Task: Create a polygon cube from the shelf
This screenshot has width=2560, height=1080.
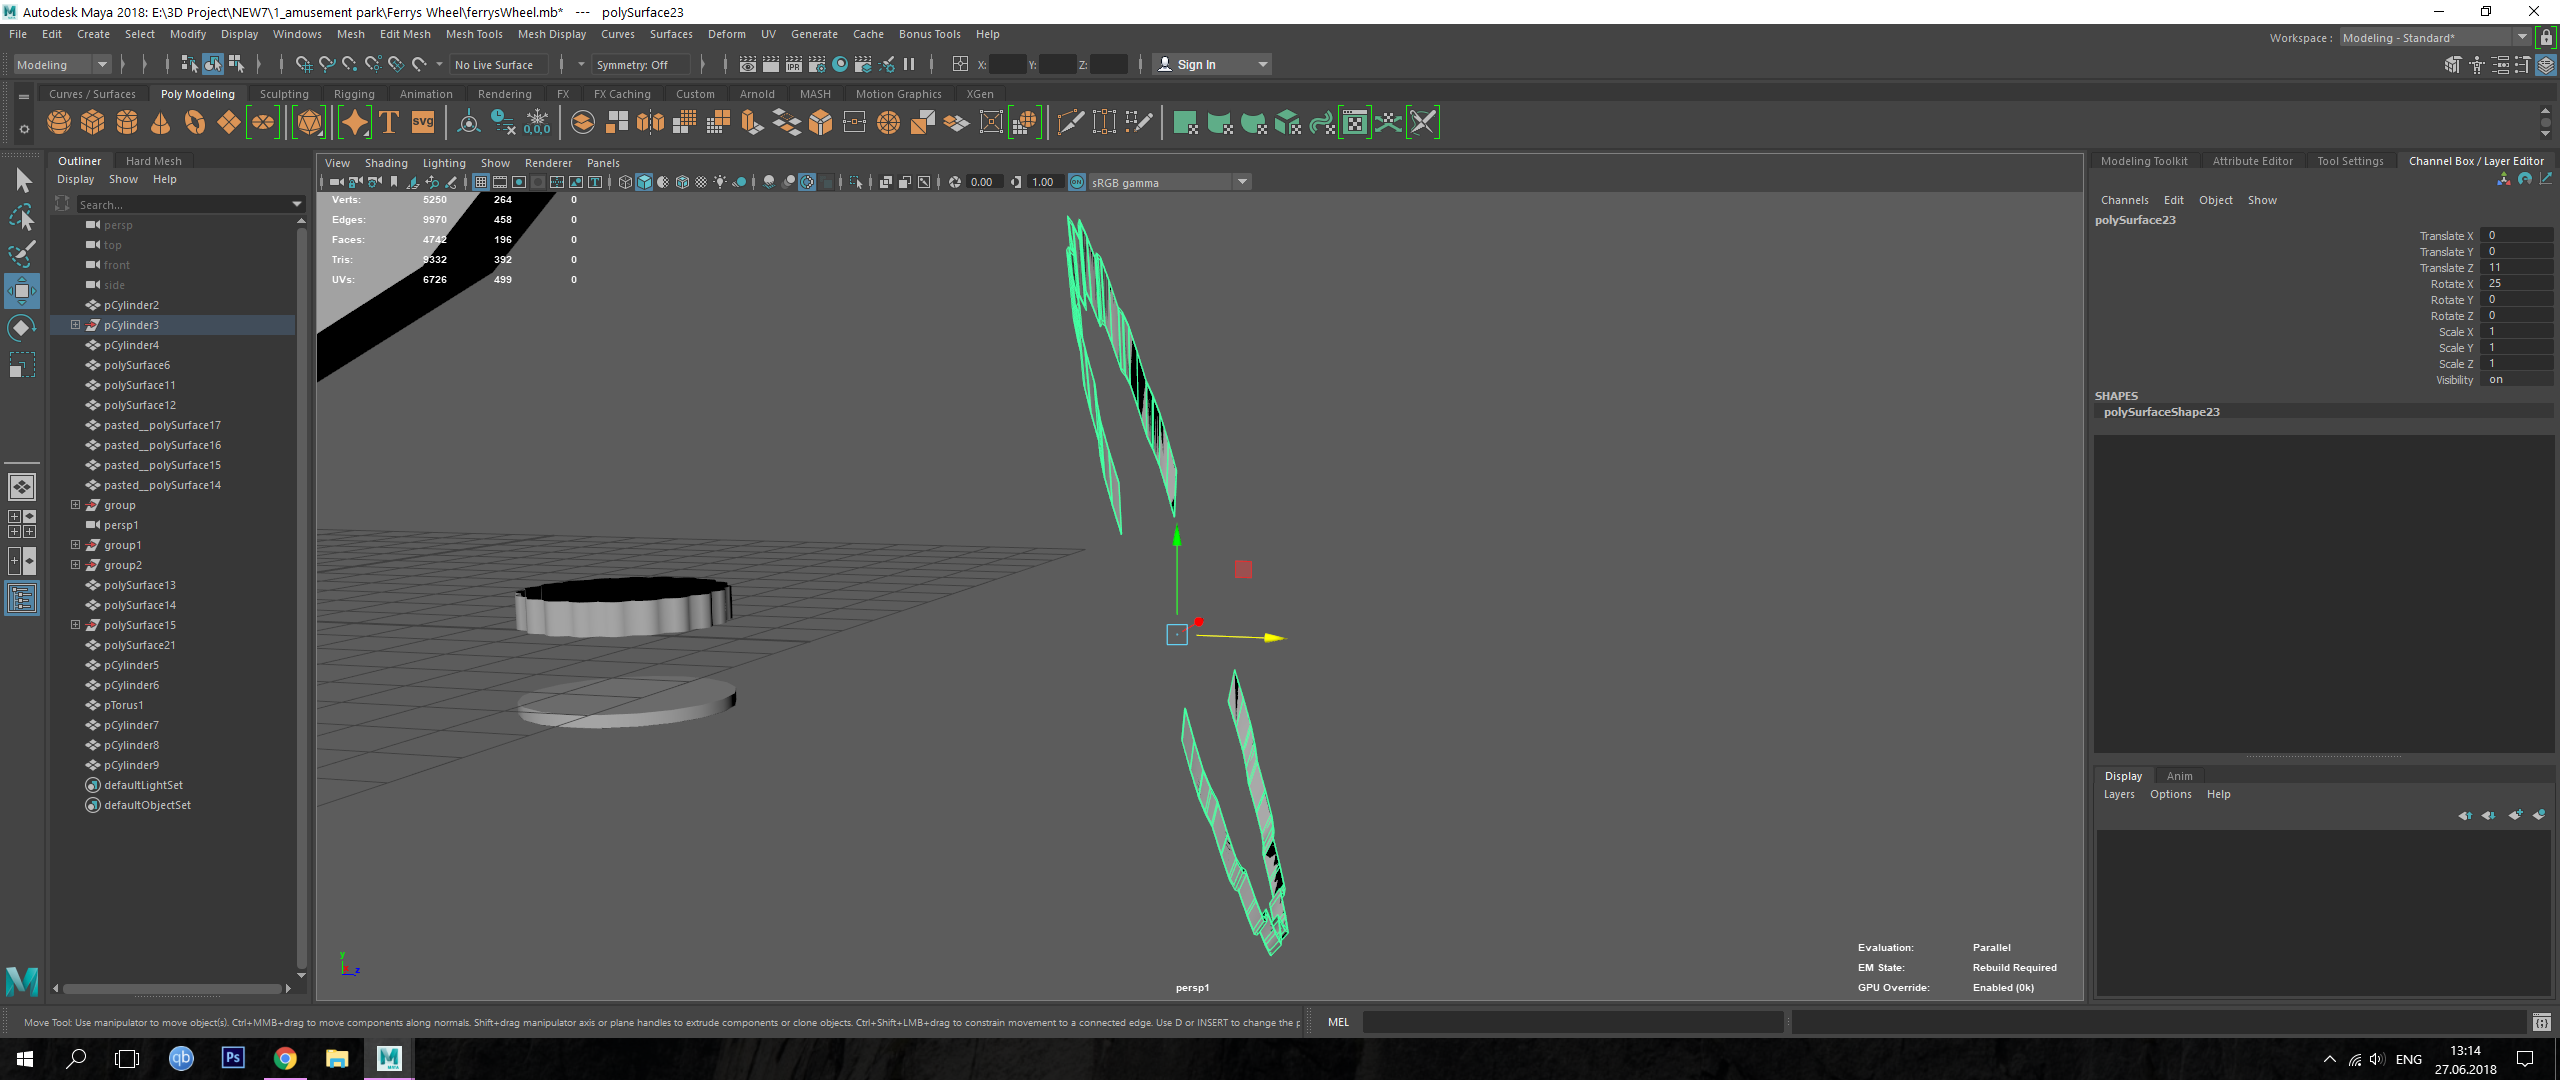Action: pos(93,123)
